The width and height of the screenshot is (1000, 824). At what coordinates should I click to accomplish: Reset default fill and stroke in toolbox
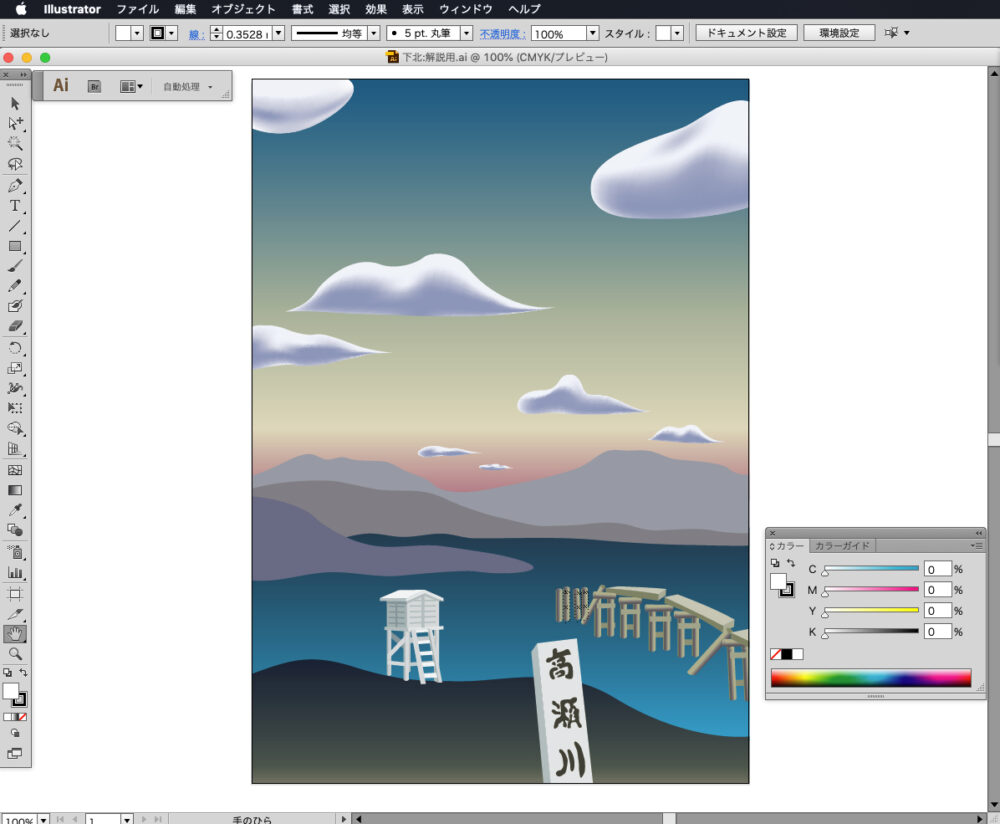pyautogui.click(x=8, y=673)
